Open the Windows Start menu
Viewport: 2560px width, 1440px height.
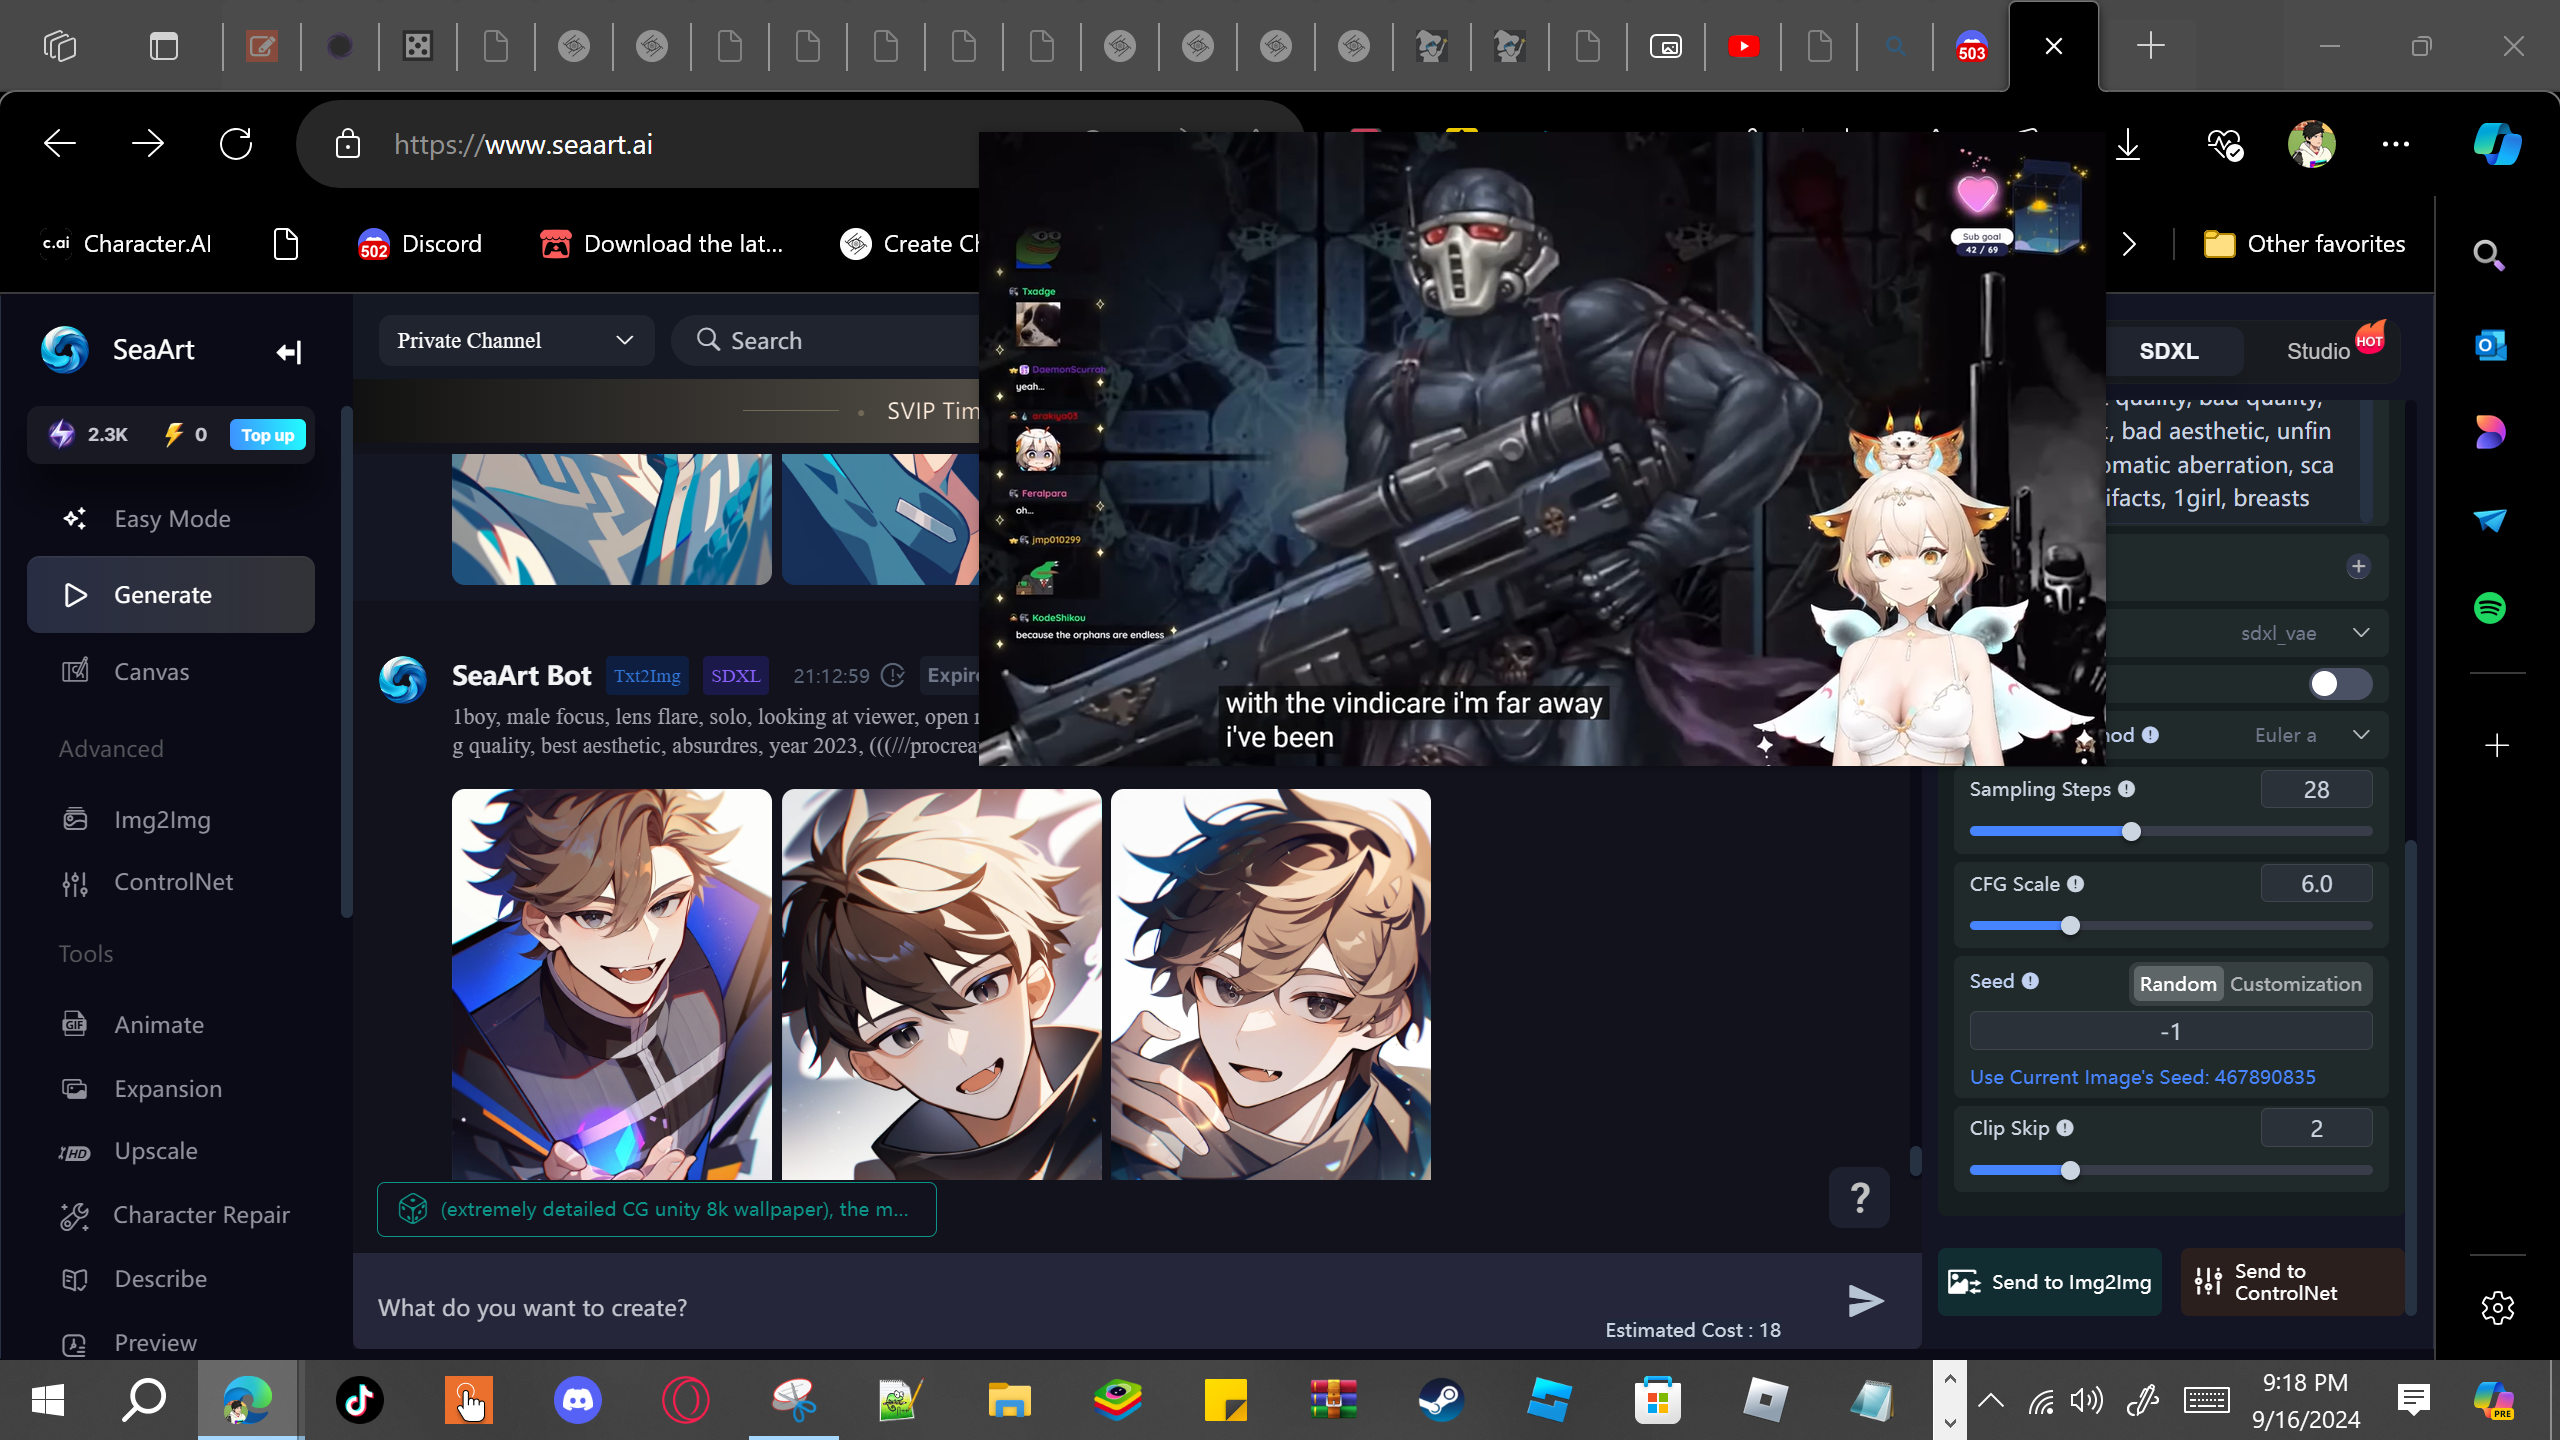tap(47, 1400)
